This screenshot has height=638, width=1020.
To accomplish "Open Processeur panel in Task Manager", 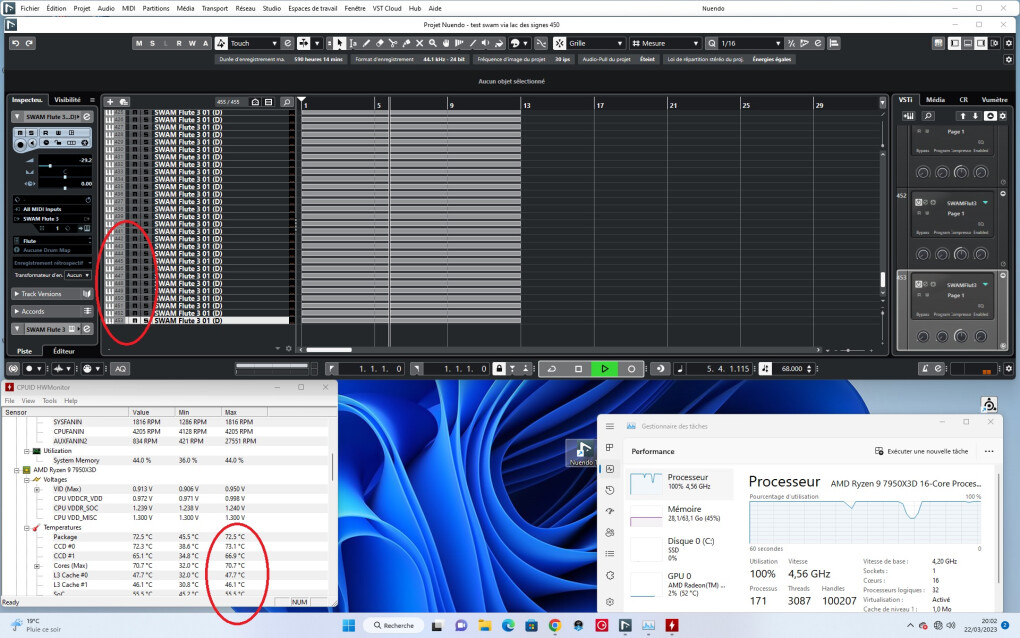I will 680,482.
